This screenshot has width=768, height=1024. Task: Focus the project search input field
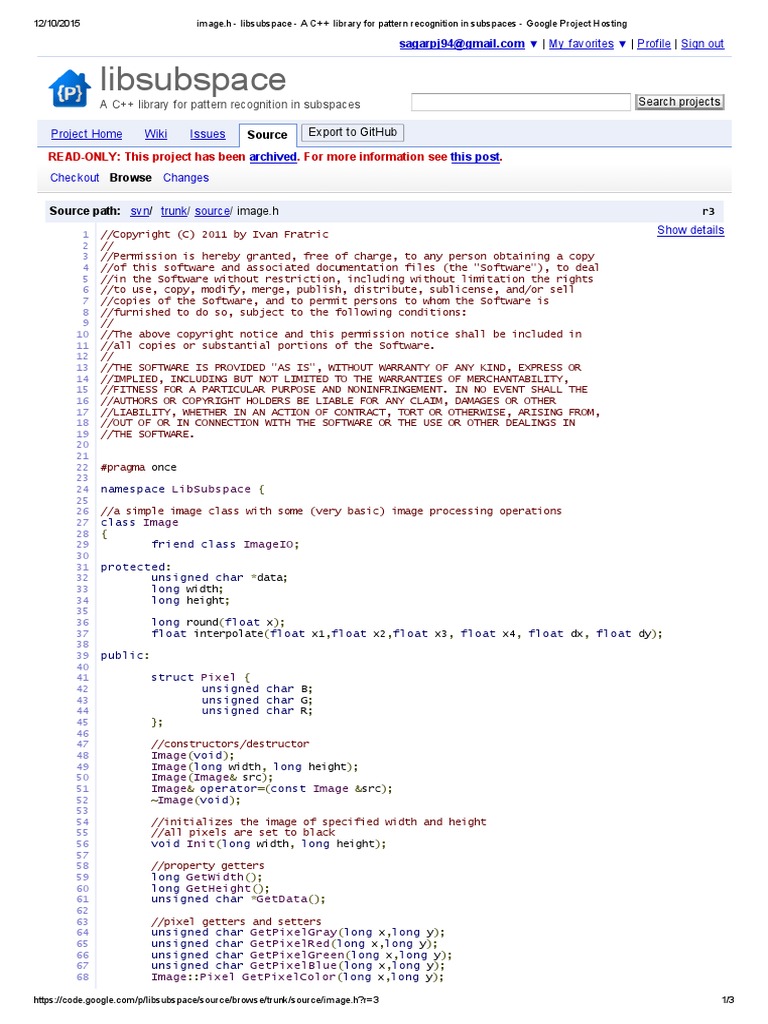pyautogui.click(x=520, y=102)
